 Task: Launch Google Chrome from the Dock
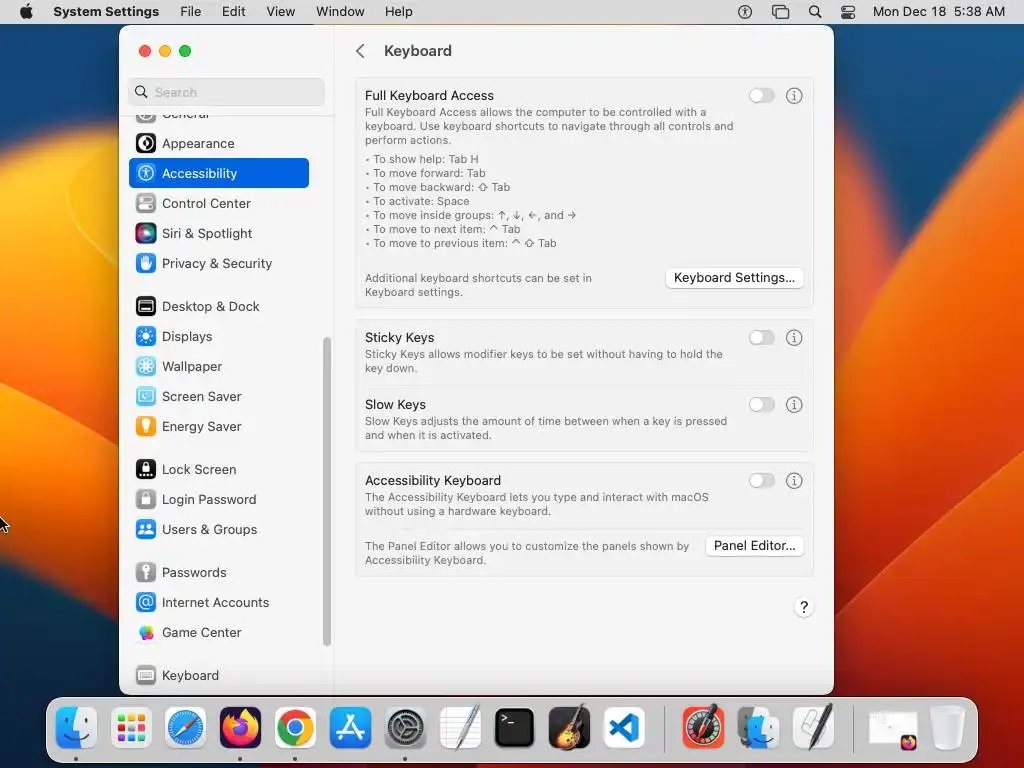(x=295, y=728)
